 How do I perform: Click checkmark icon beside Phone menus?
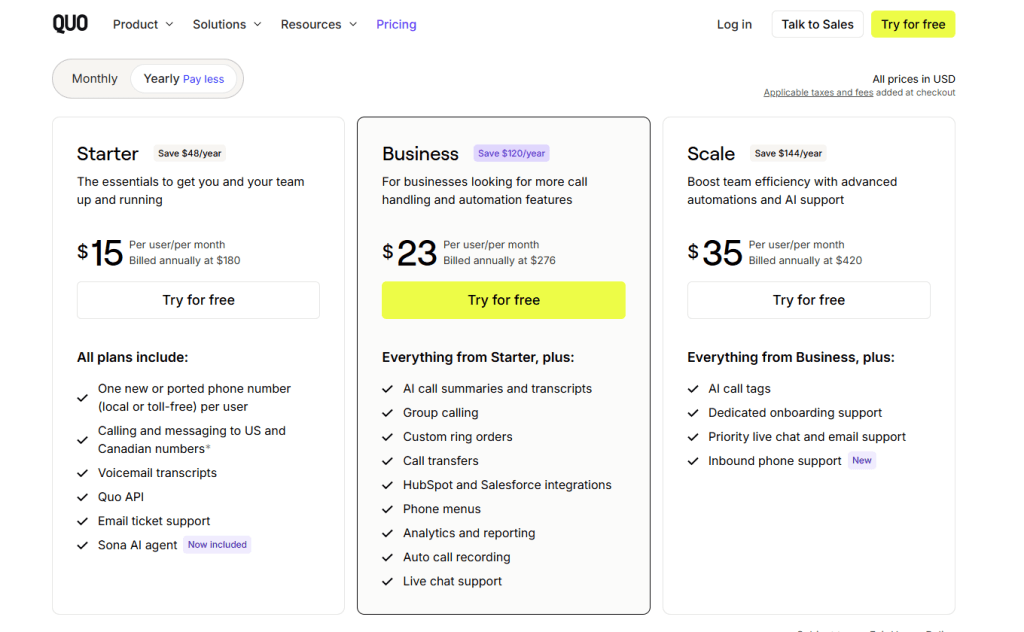pyautogui.click(x=388, y=509)
